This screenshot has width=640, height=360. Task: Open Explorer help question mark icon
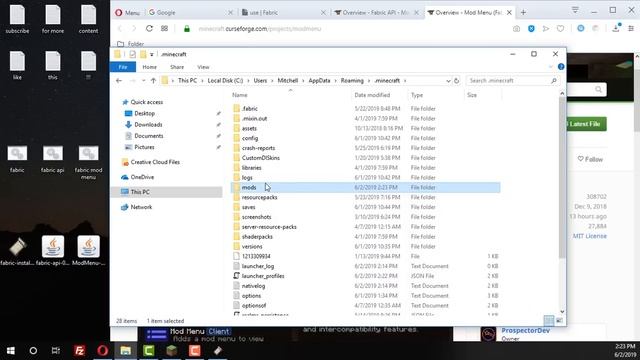[x=561, y=67]
